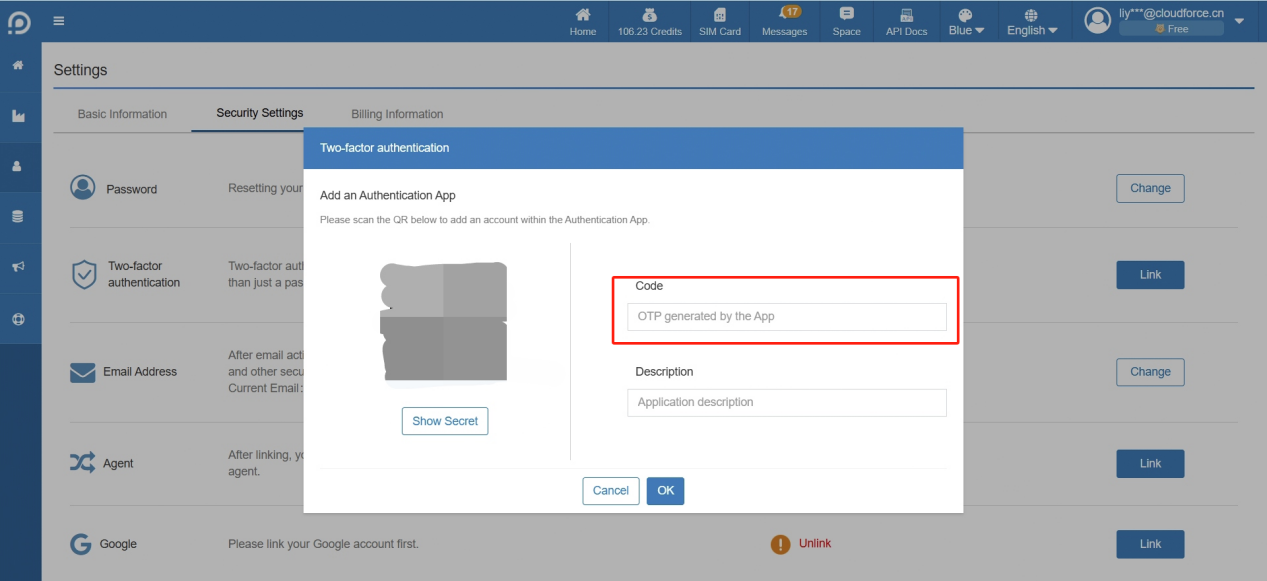Toggle the hamburger sidebar menu
Screen dimensions: 1267x581
point(59,20)
